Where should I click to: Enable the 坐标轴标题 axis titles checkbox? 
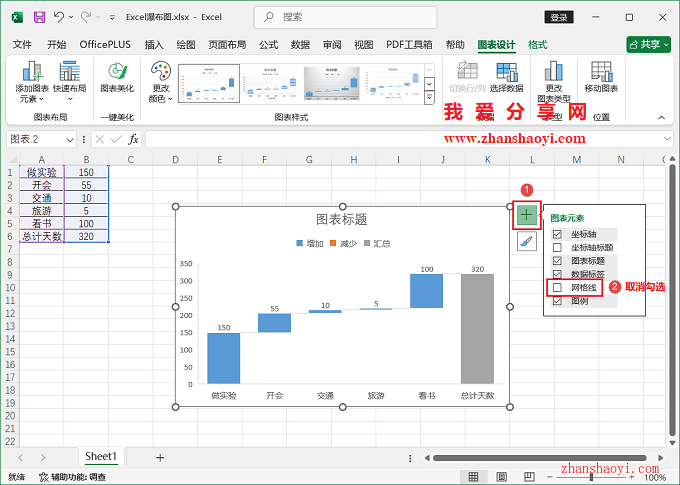pyautogui.click(x=558, y=247)
